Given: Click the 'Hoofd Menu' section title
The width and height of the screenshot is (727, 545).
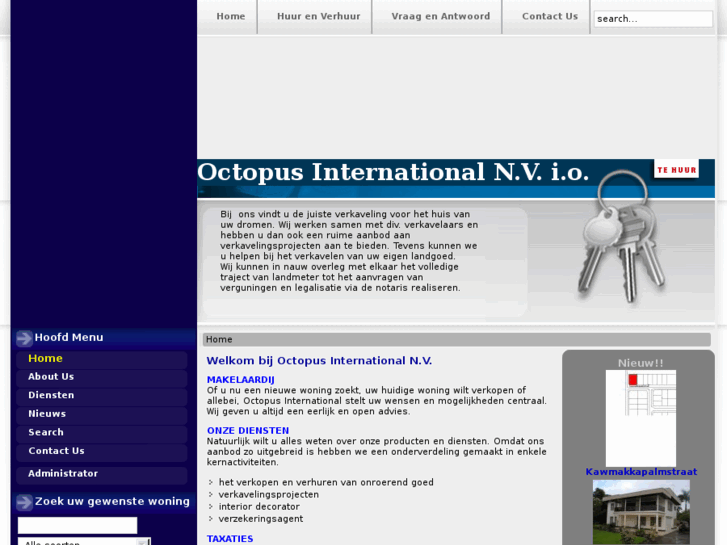Looking at the screenshot, I should coord(69,338).
